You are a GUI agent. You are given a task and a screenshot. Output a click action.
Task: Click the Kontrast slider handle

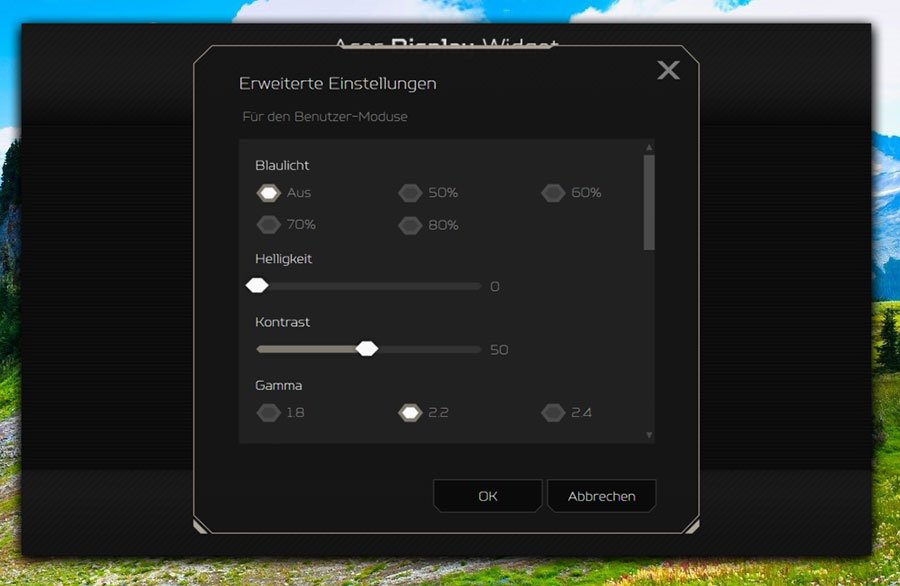[367, 349]
